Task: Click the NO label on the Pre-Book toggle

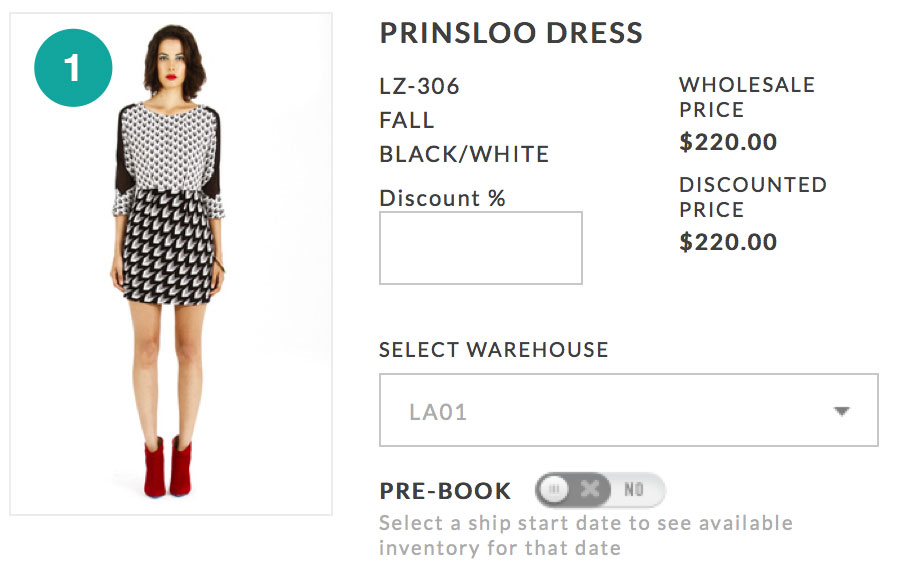Action: 634,490
